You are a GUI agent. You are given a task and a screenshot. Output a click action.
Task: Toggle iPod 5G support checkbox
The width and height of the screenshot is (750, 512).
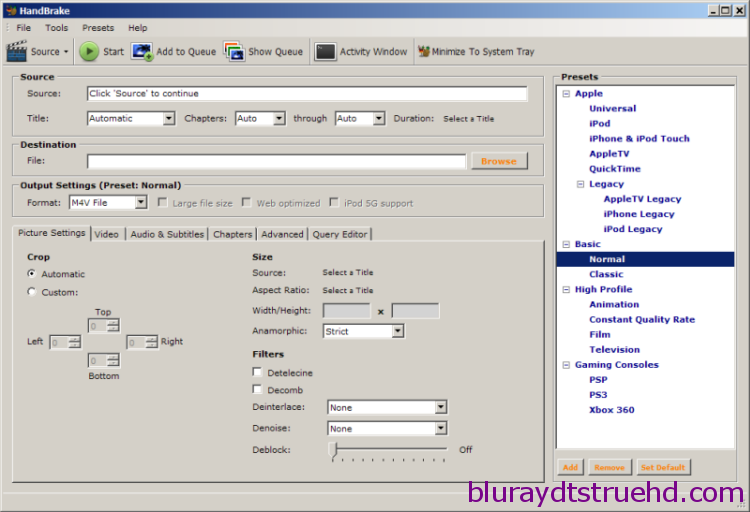pyautogui.click(x=334, y=202)
